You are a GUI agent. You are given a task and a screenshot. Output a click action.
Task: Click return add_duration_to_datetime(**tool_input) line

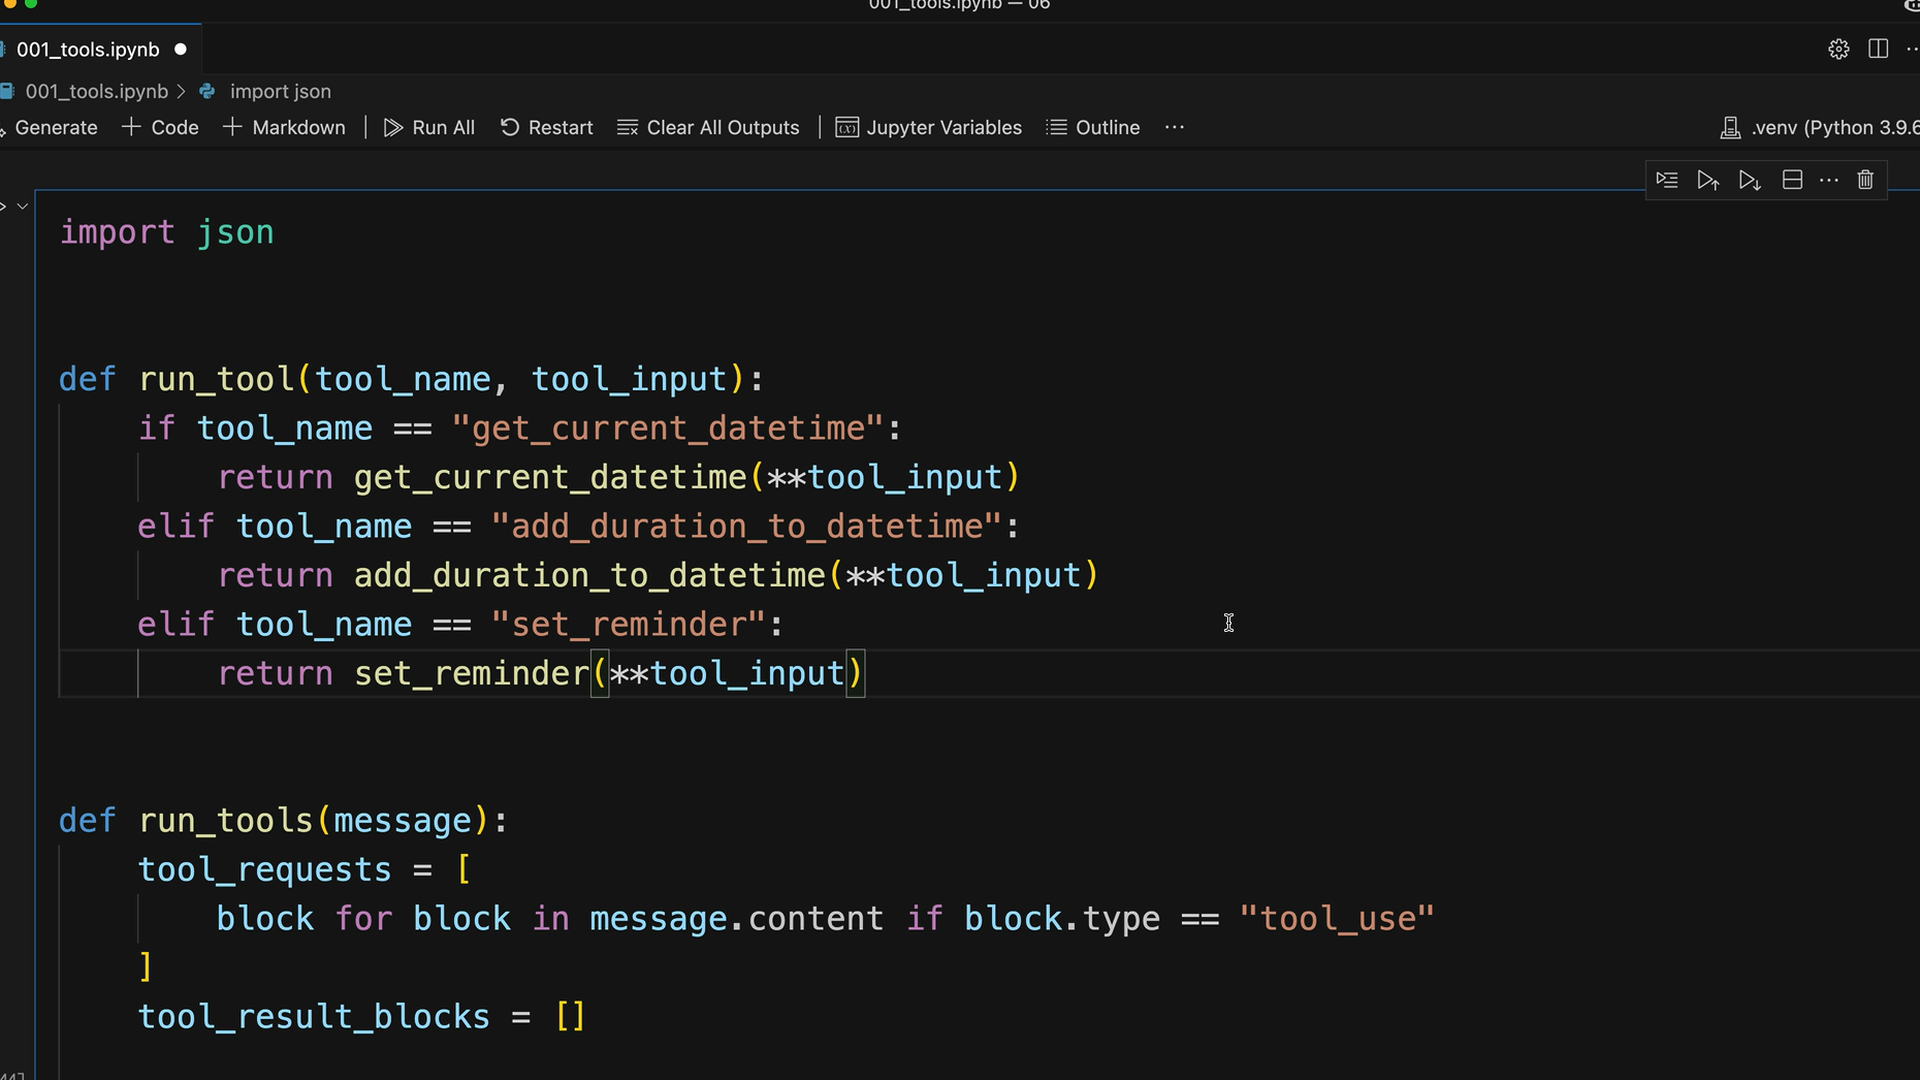[658, 575]
